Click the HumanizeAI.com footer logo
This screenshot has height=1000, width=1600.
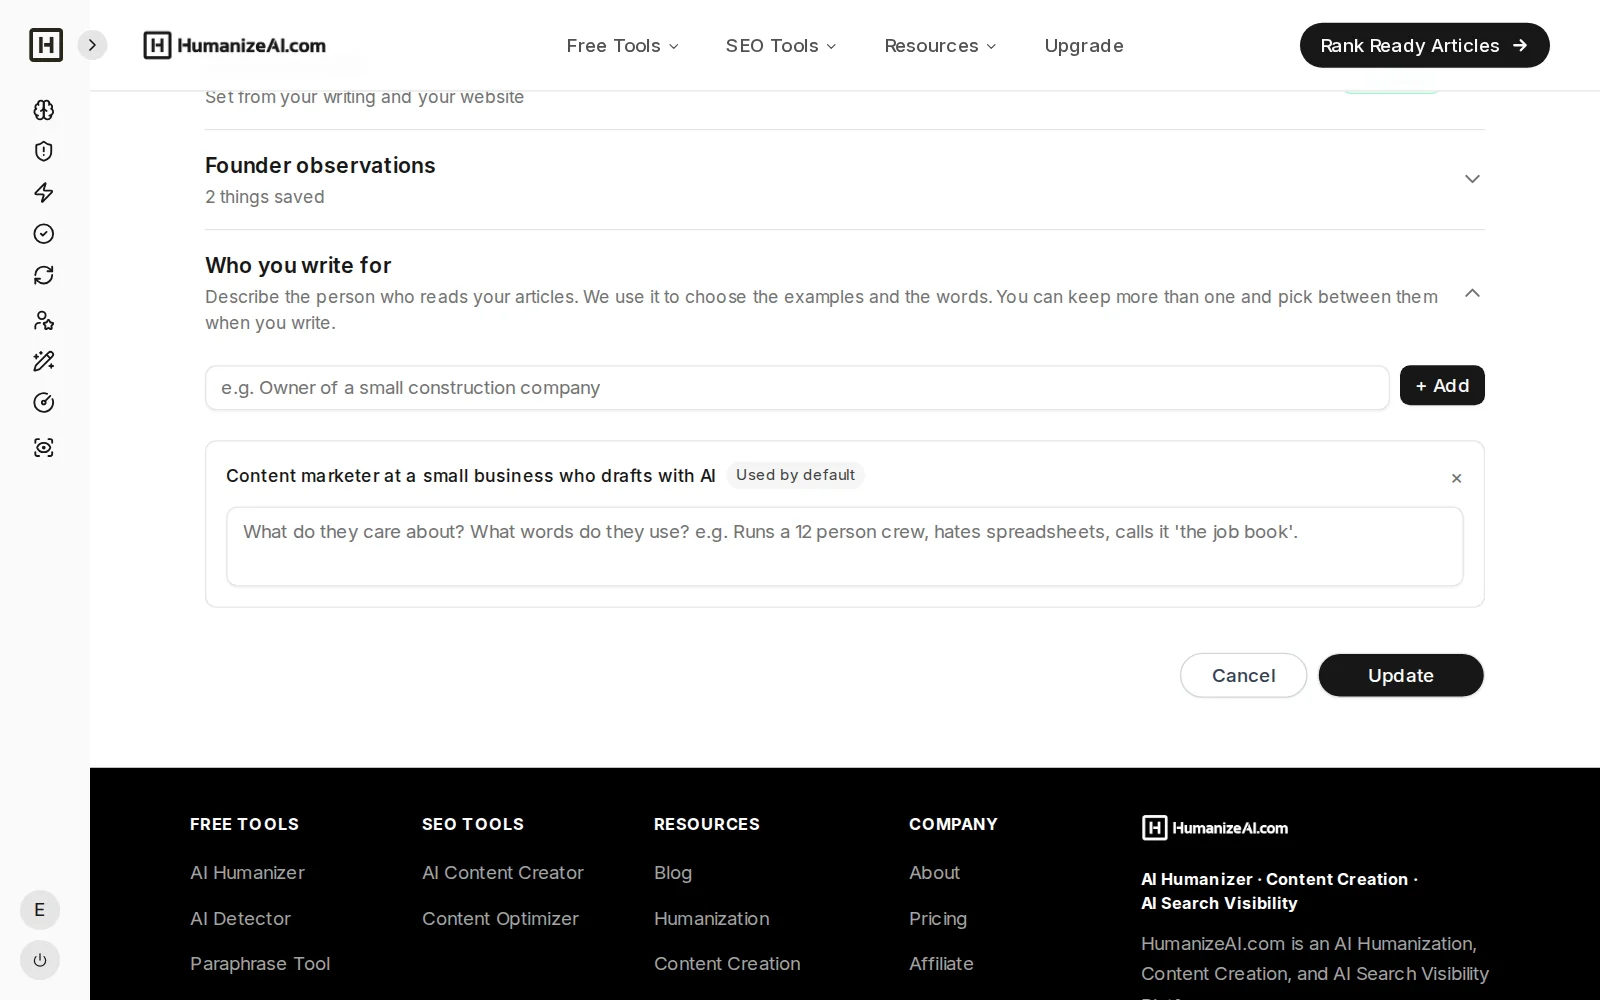[1215, 828]
